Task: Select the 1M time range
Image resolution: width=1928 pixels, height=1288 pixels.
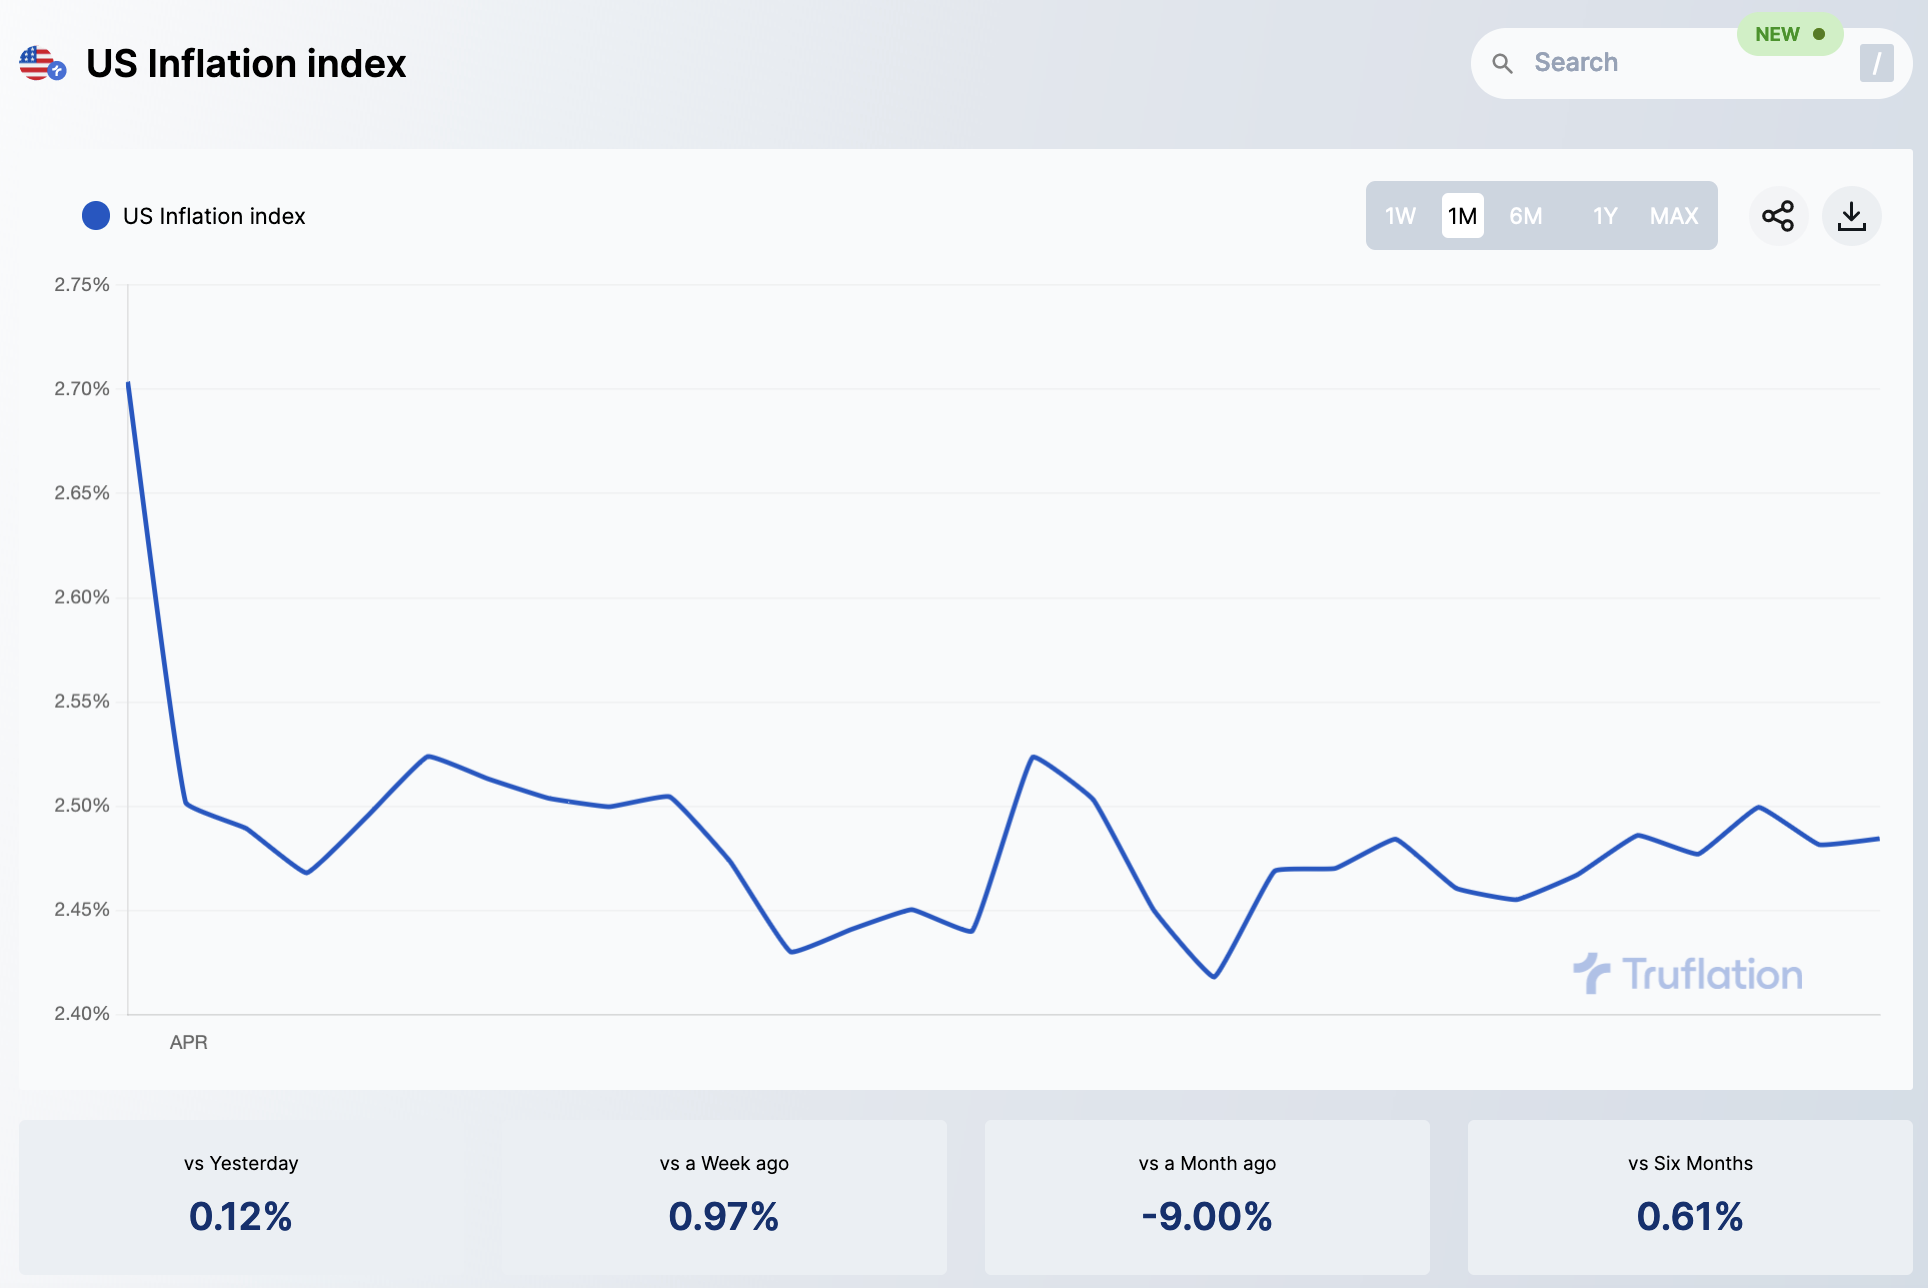Action: (x=1462, y=216)
